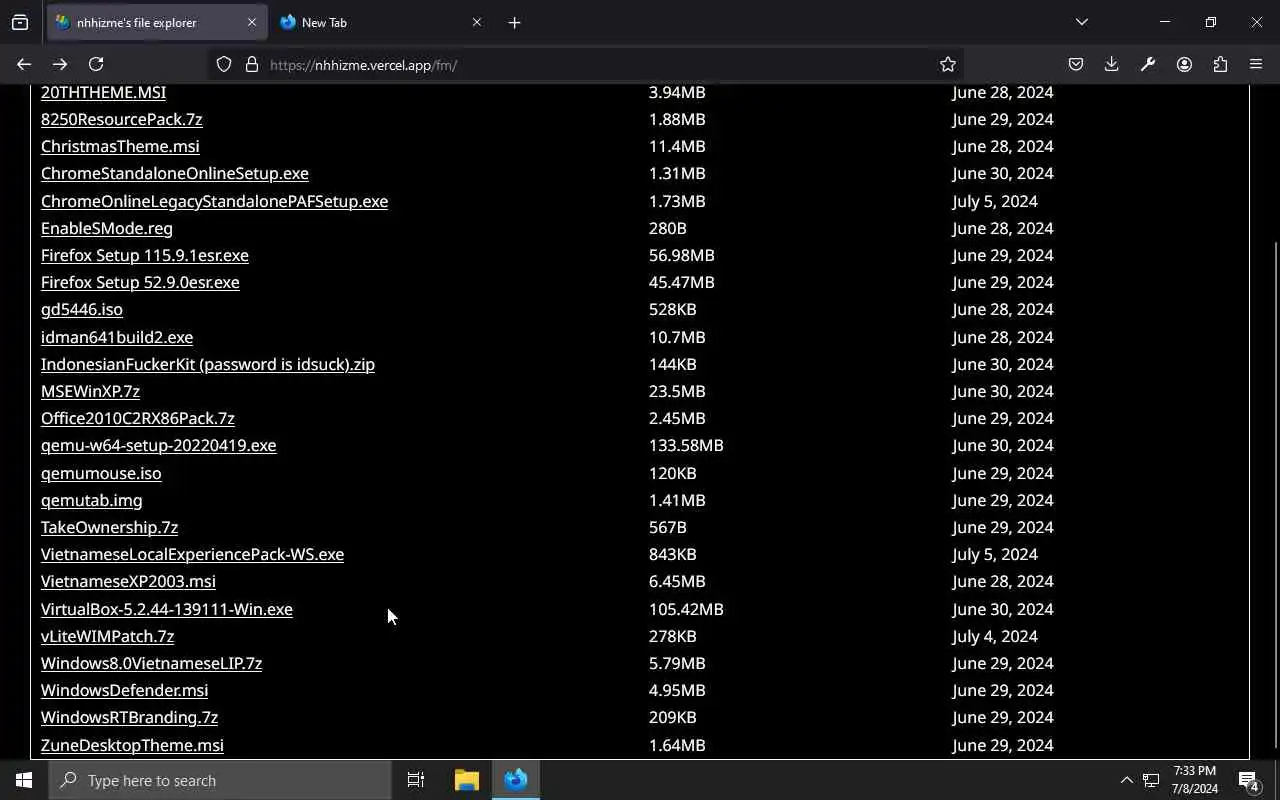This screenshot has width=1280, height=800.
Task: Download TakeOwnership.7z
Action: (x=109, y=527)
